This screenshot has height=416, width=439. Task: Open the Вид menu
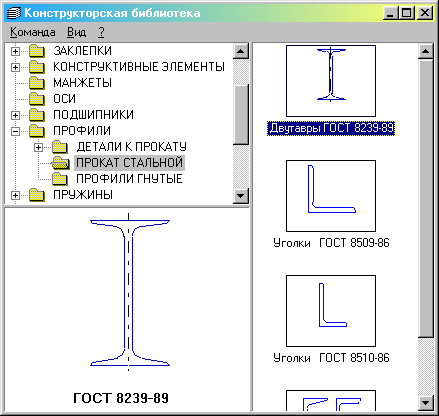click(76, 32)
